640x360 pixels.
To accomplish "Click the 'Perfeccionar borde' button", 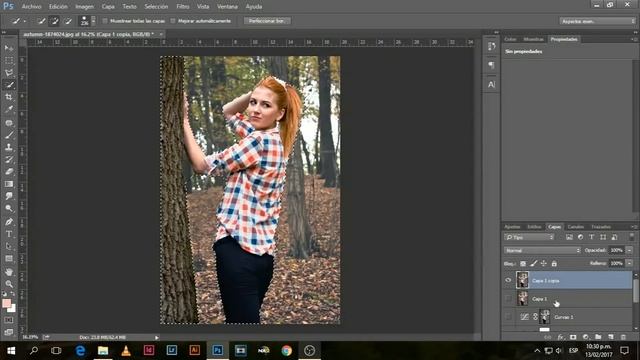I will pos(267,21).
